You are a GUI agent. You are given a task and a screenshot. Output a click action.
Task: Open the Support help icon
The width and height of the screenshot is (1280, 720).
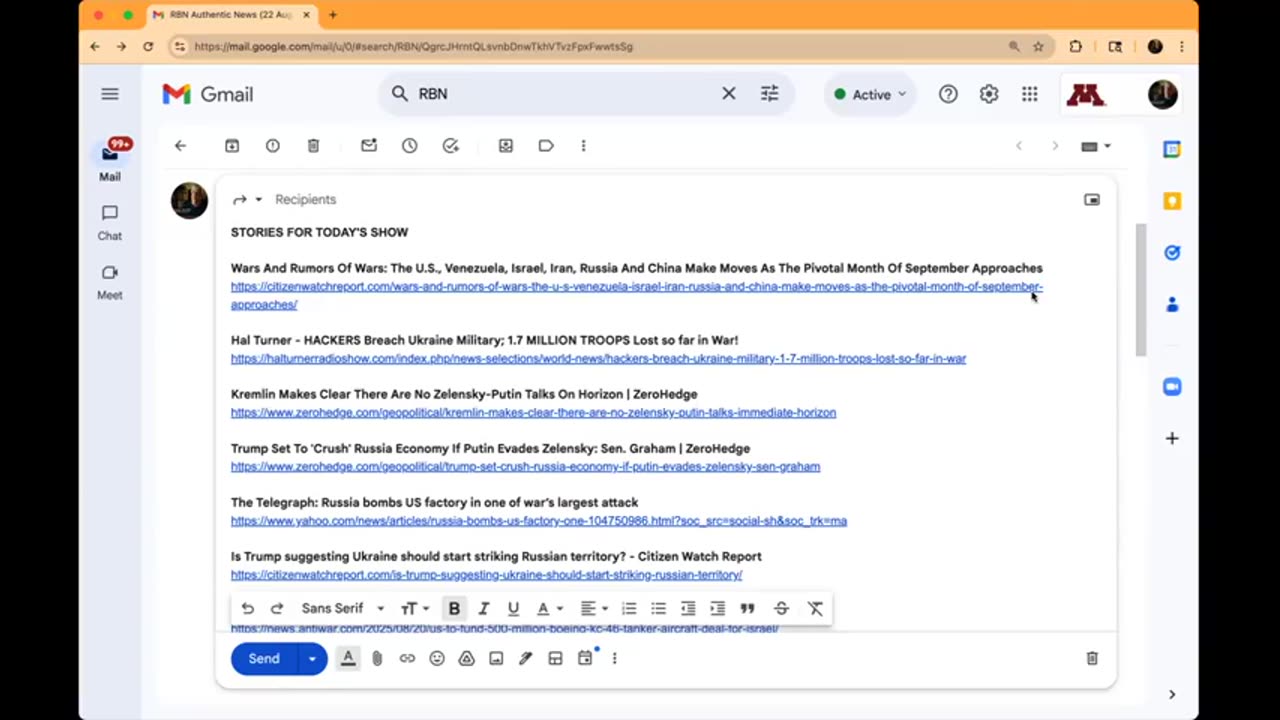pos(948,94)
